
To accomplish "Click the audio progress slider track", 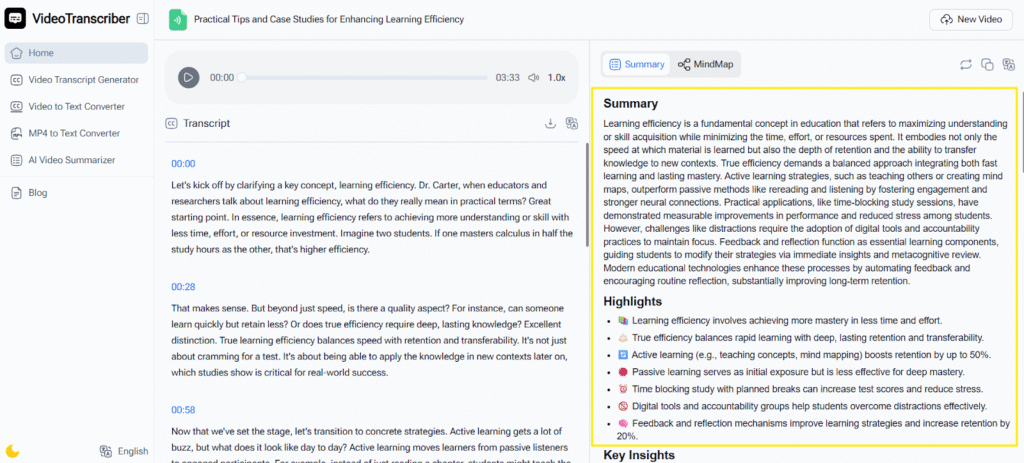I will click(x=364, y=77).
